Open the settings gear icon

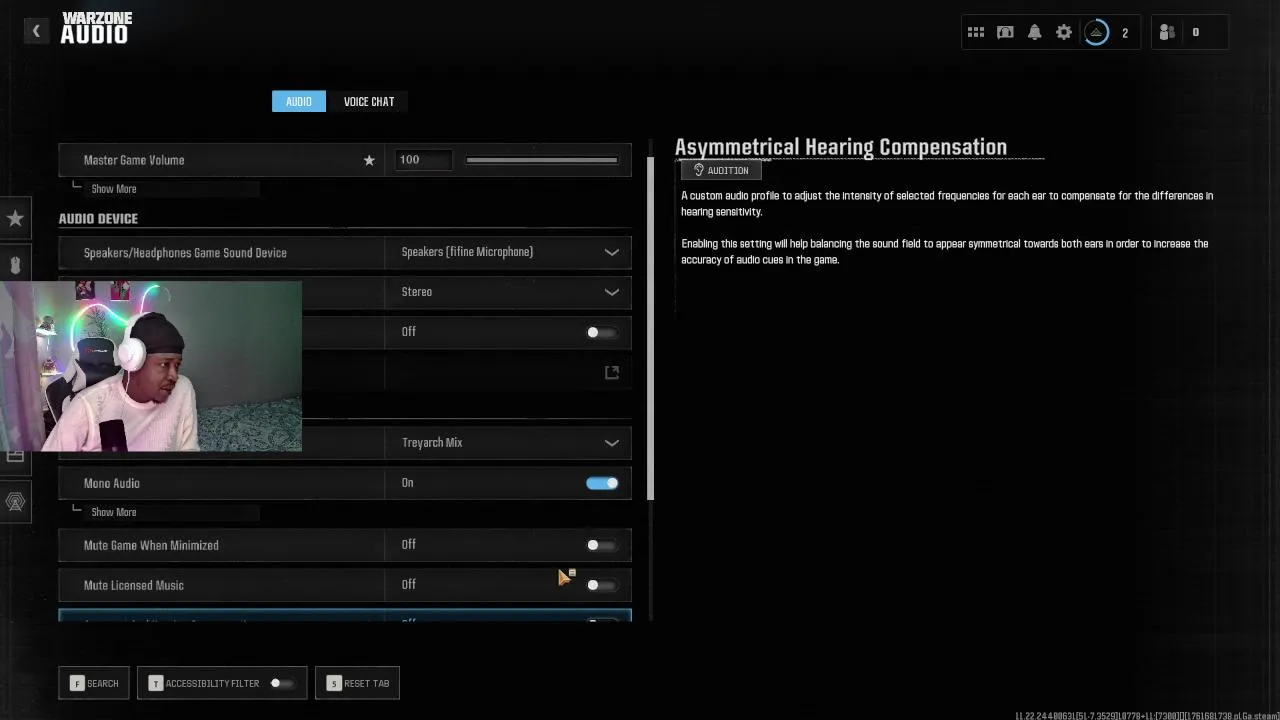click(x=1064, y=32)
